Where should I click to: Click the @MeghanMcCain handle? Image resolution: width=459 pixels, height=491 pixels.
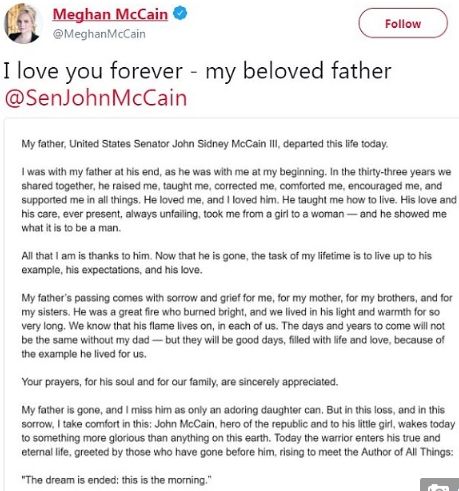(x=99, y=34)
